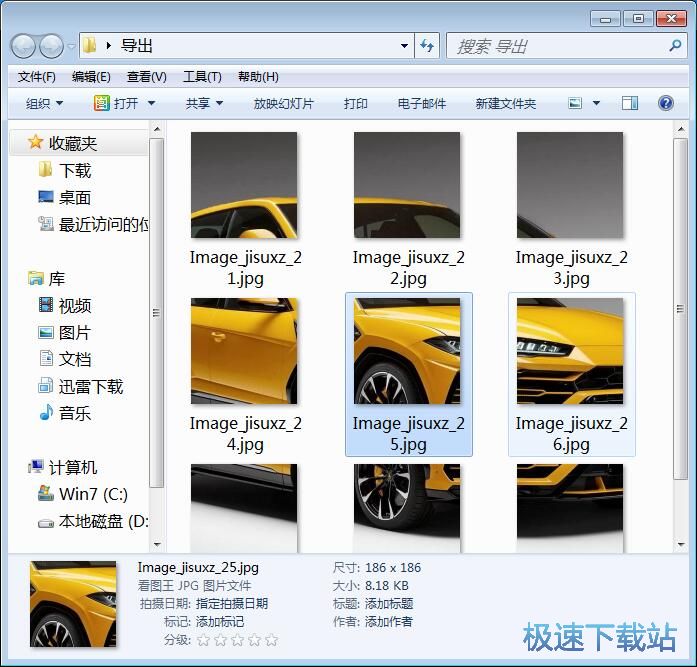Toggle the preview pane icon
The image size is (697, 667).
[629, 103]
